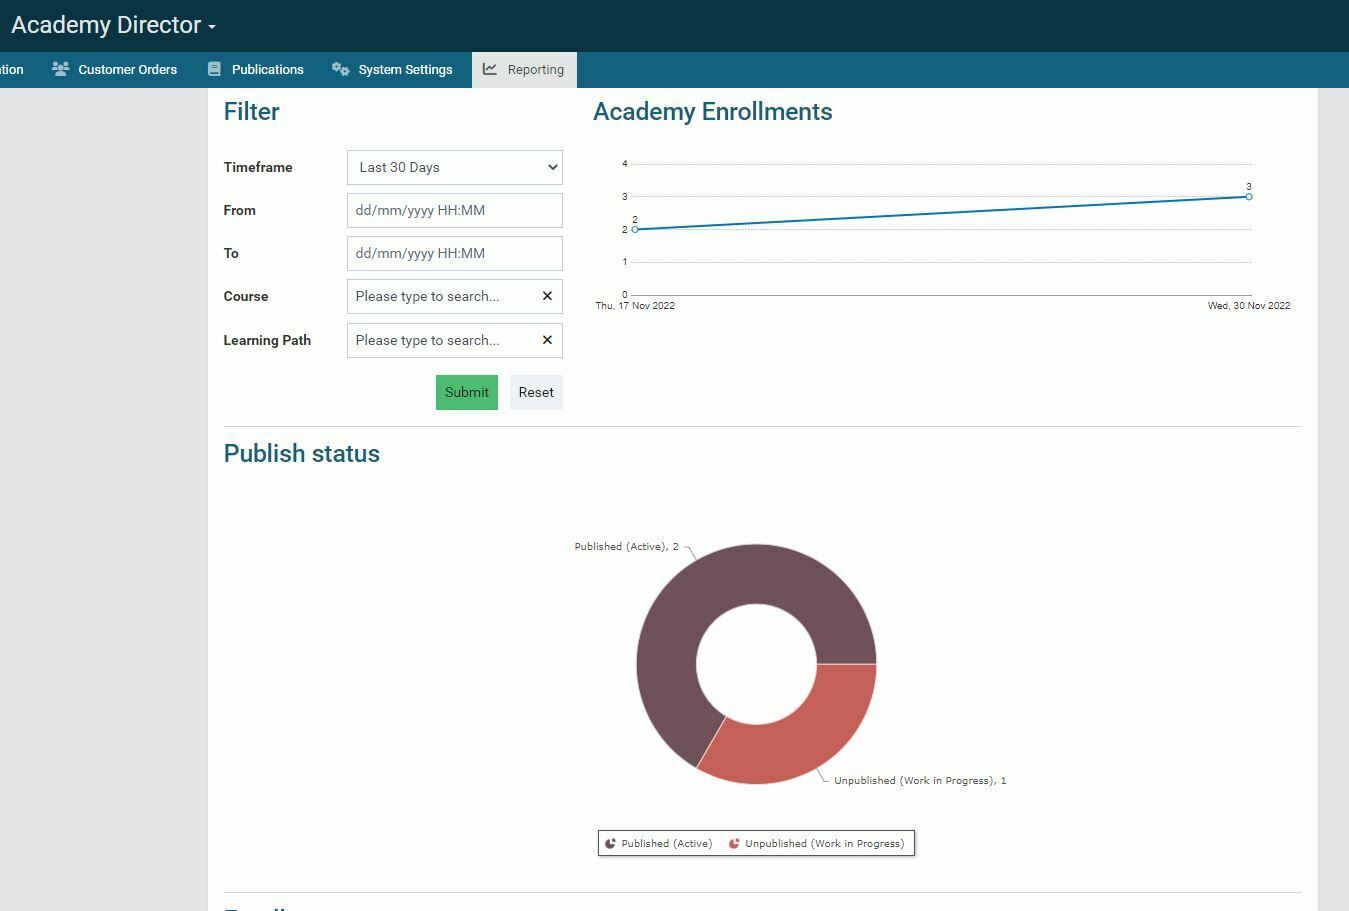1349x911 pixels.
Task: Clear the Course search field with X
Action: click(x=547, y=296)
